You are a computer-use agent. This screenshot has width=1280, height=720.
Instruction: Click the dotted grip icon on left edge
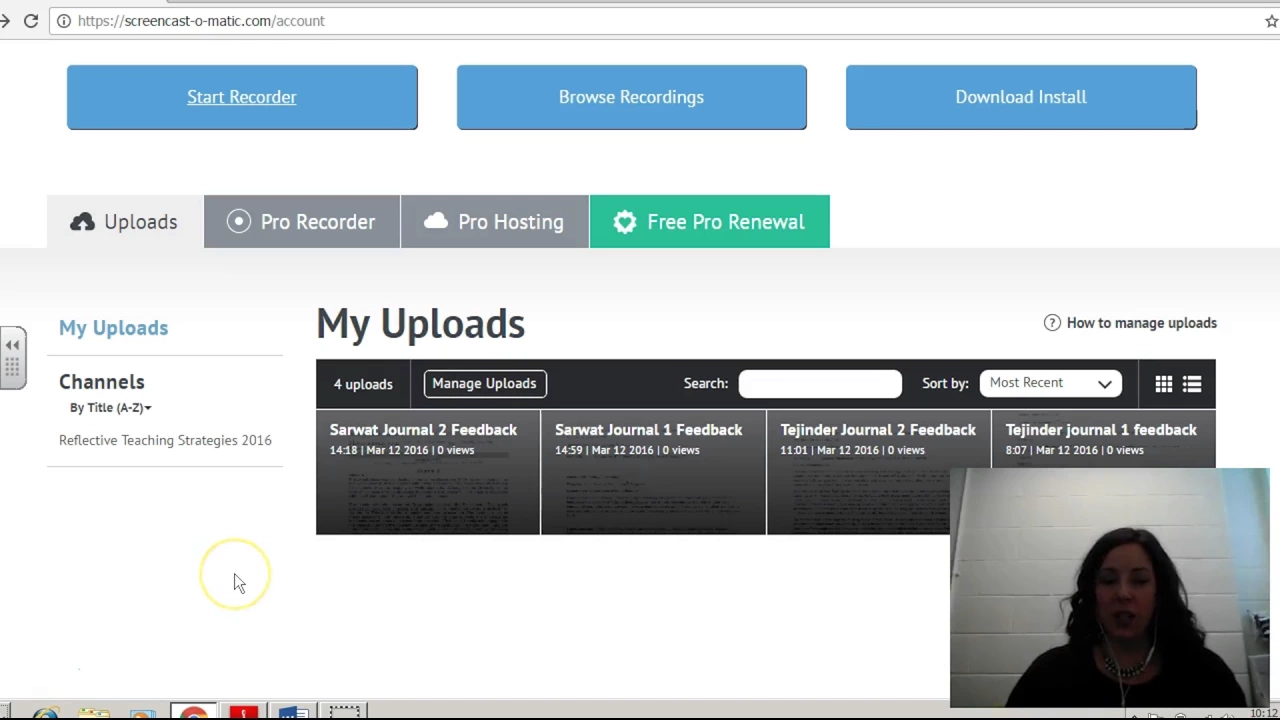pyautogui.click(x=12, y=369)
